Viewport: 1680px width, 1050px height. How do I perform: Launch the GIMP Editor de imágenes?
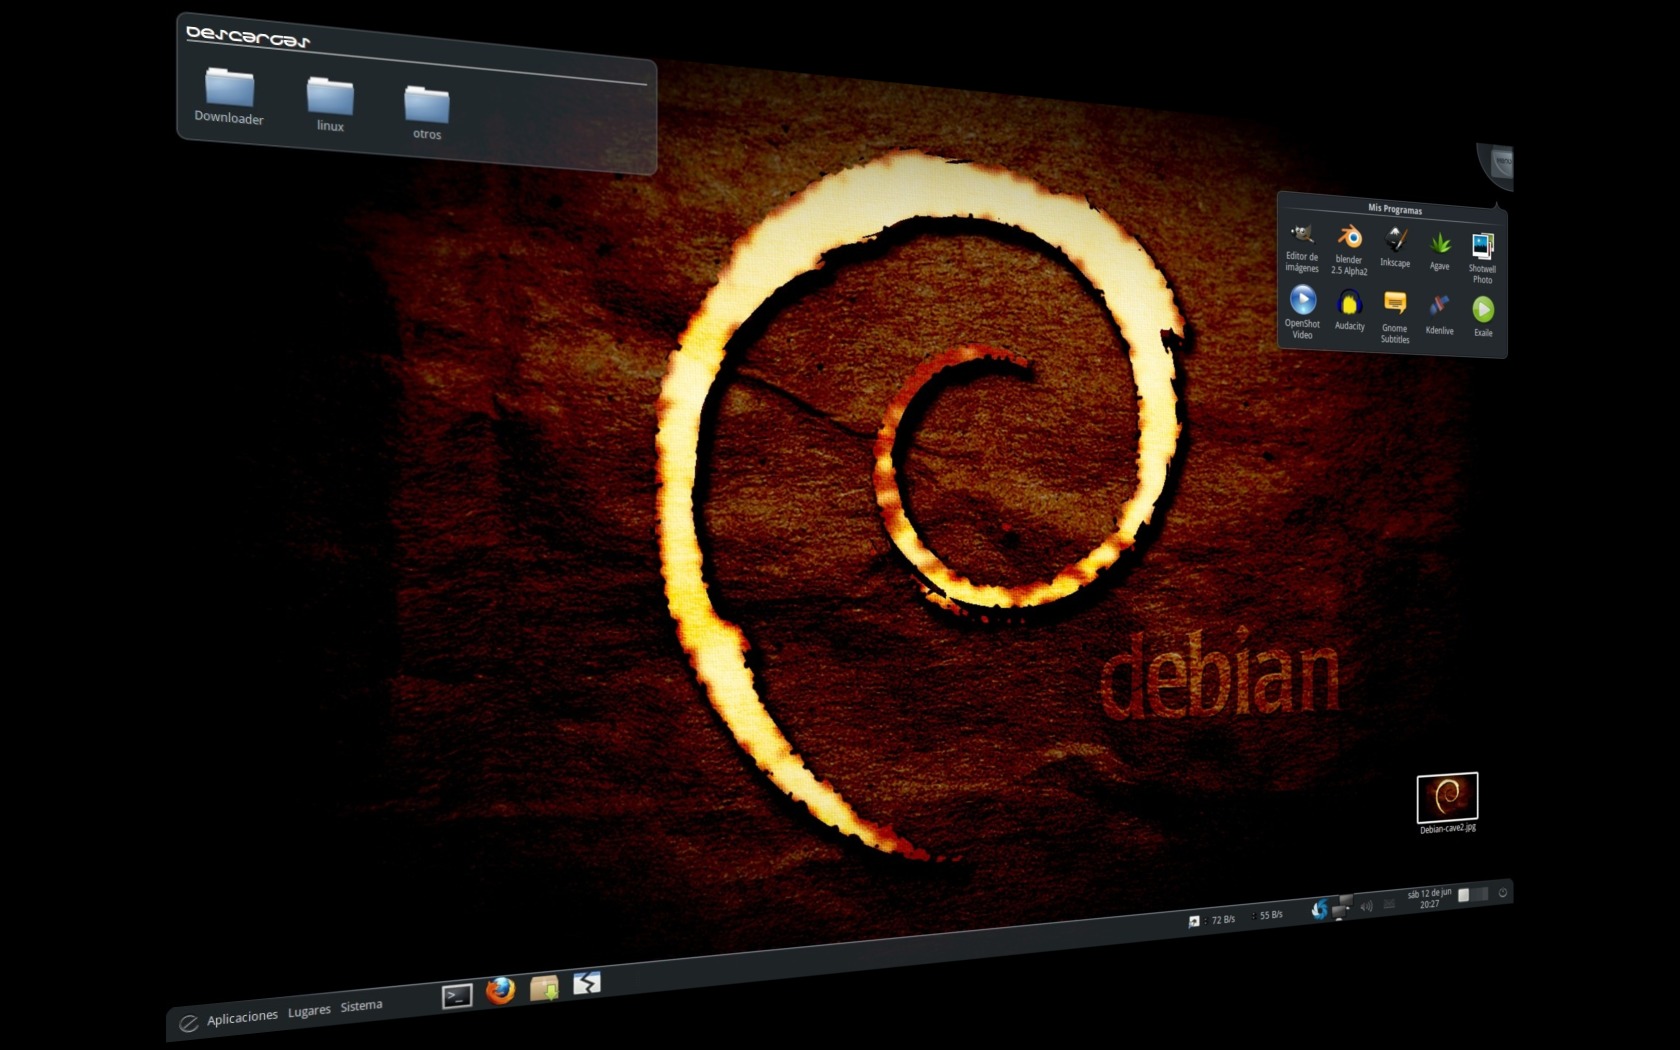tap(1302, 248)
